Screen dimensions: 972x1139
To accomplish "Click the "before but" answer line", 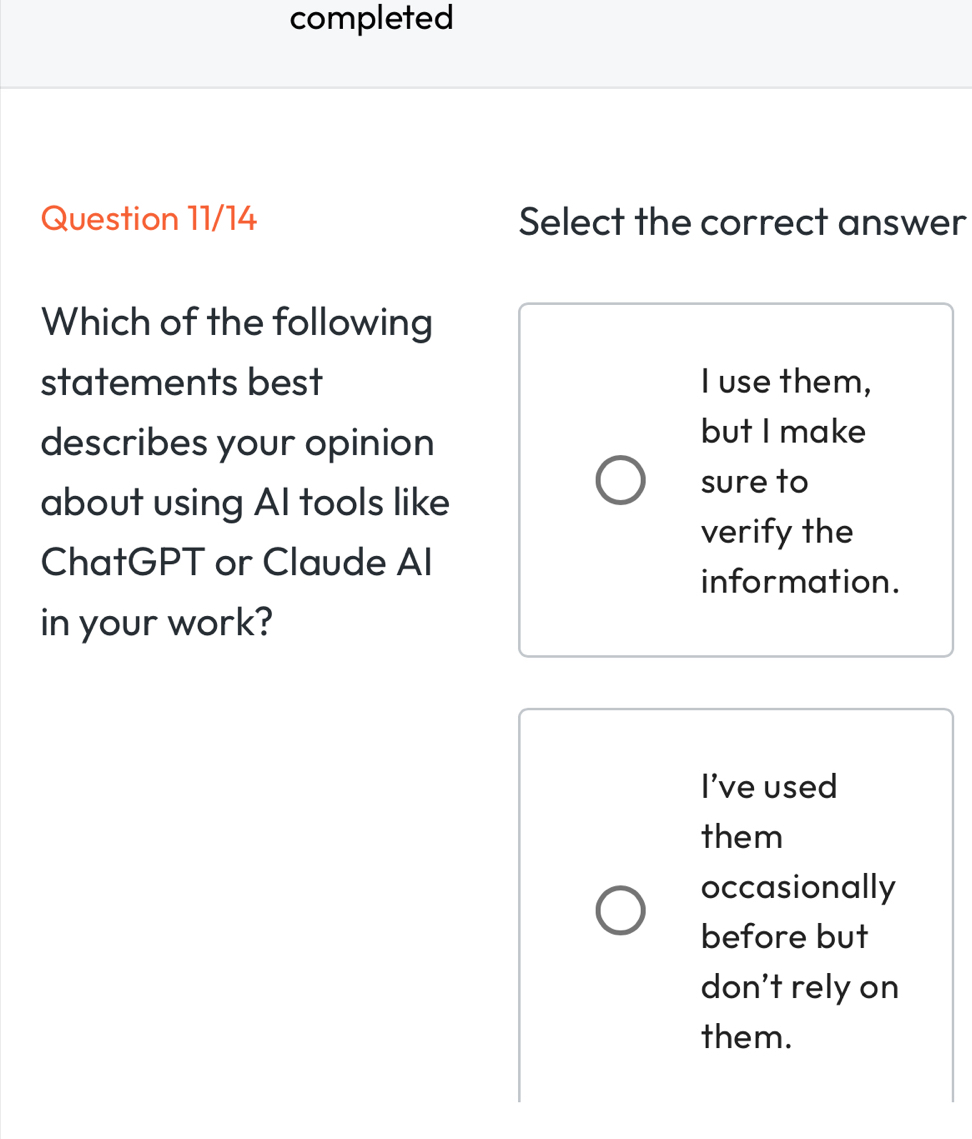I will tap(785, 937).
